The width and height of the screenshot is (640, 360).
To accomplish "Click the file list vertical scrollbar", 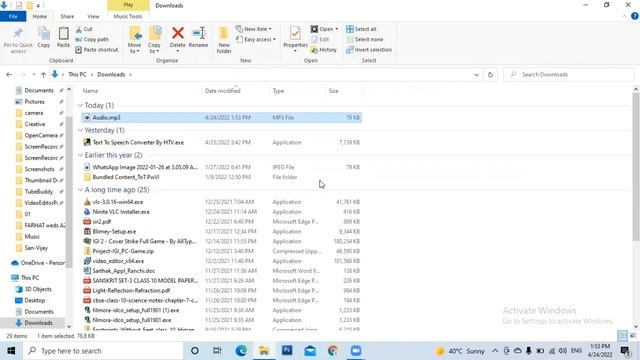I will pyautogui.click(x=636, y=167).
